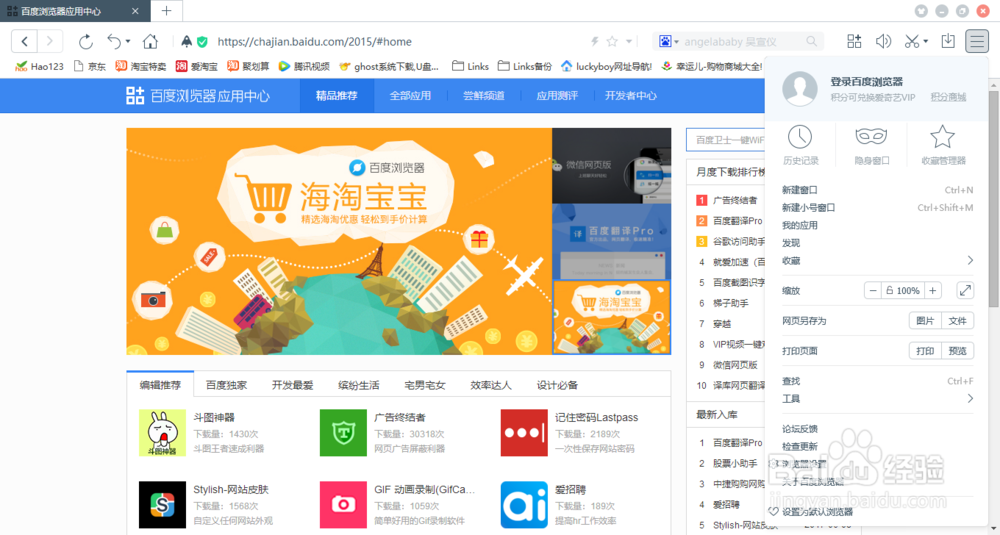Click 微信网页版 banner thumbnail
The image size is (1000, 535).
[612, 166]
